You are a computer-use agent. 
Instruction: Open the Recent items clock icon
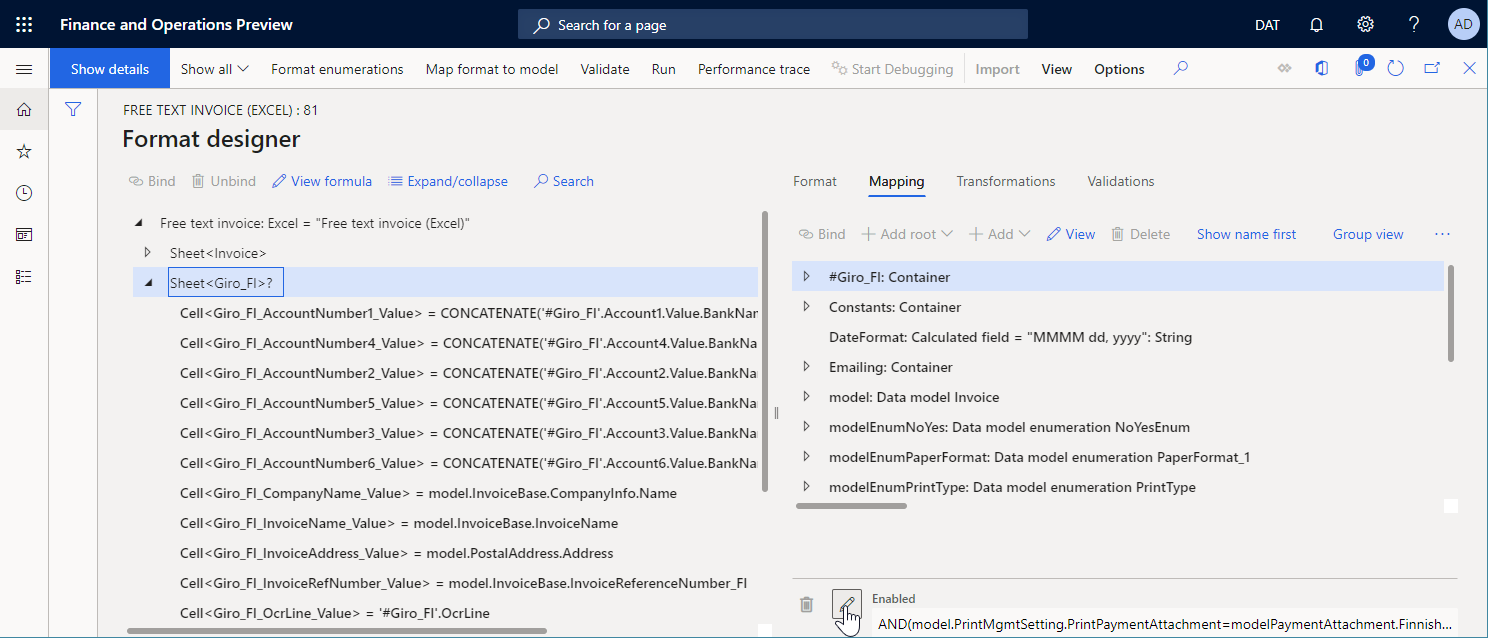(24, 192)
